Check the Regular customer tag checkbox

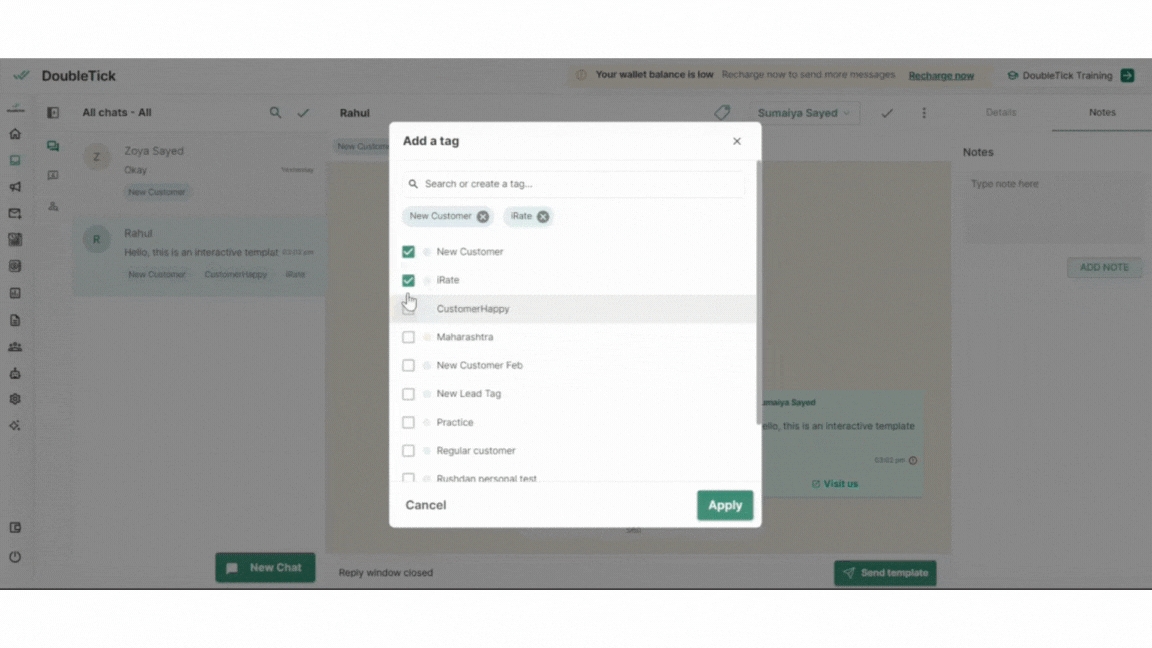click(408, 451)
